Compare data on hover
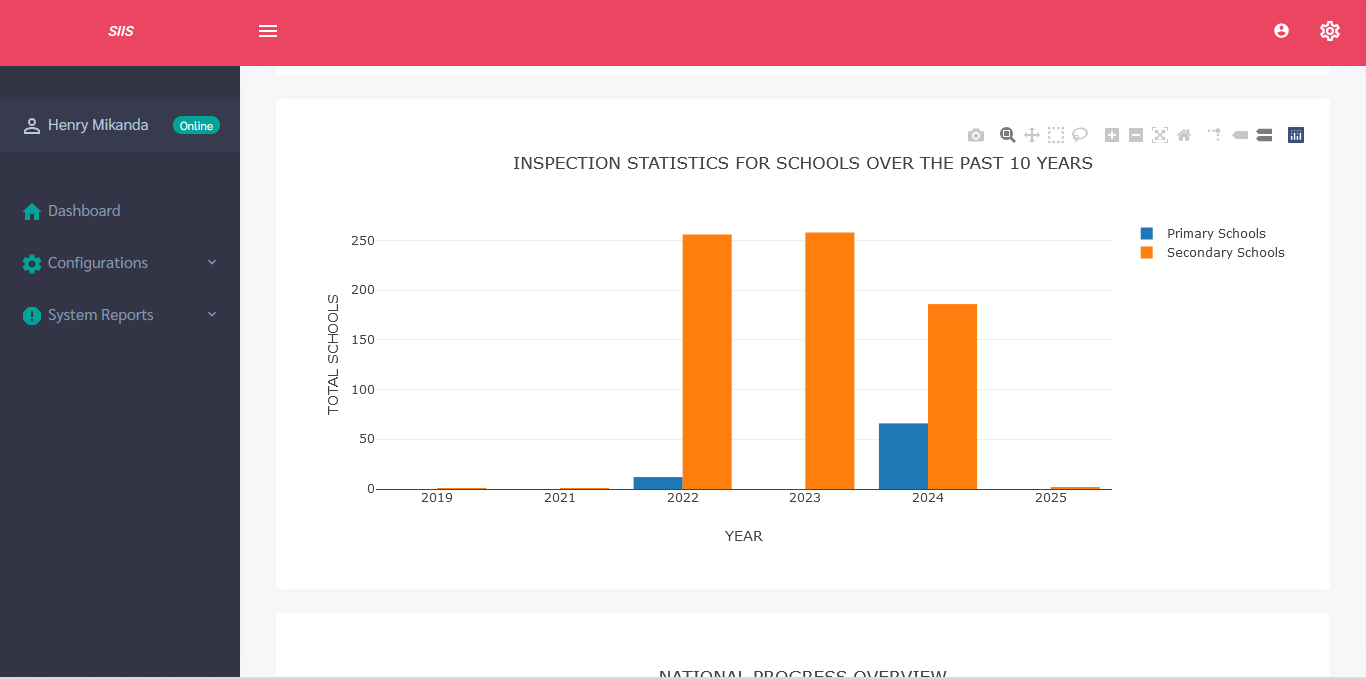 click(x=1264, y=135)
